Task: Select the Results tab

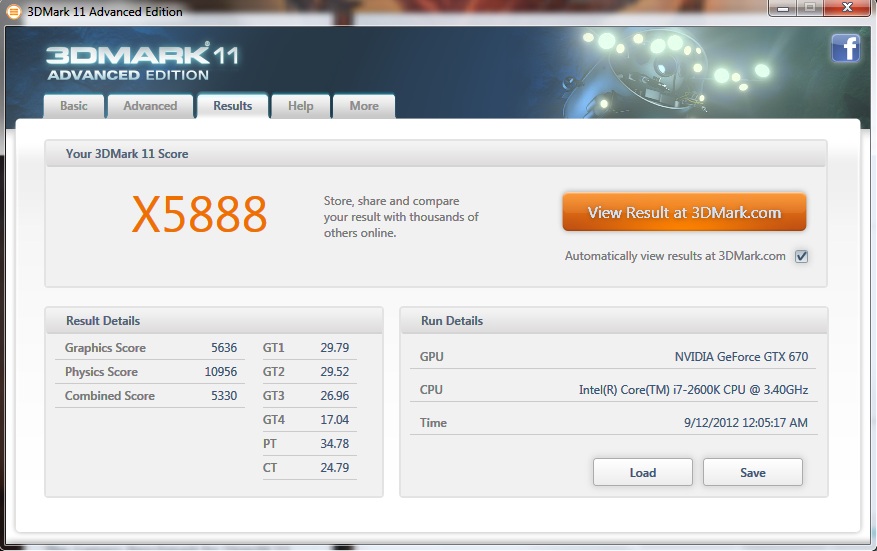Action: pos(233,106)
